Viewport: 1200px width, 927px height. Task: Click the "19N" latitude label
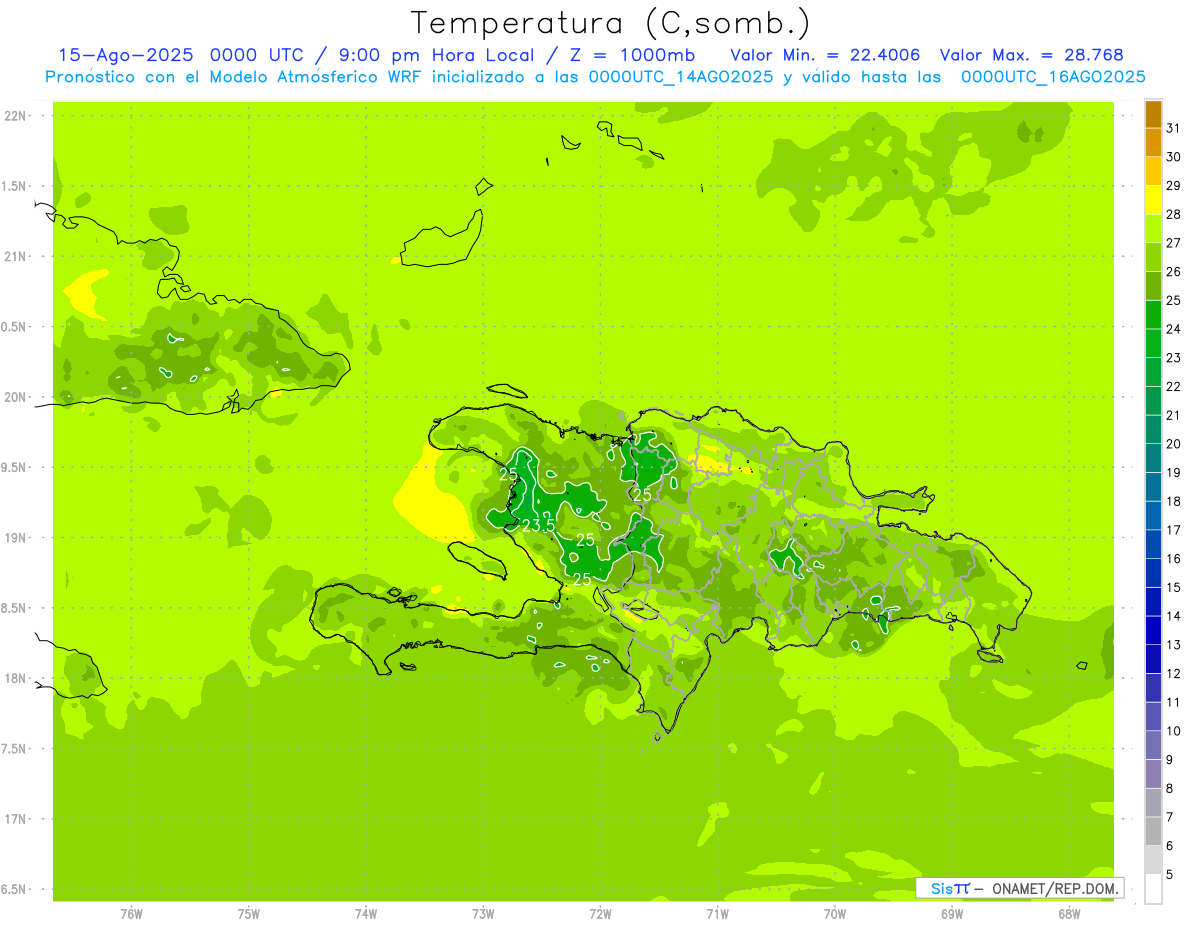pos(16,538)
